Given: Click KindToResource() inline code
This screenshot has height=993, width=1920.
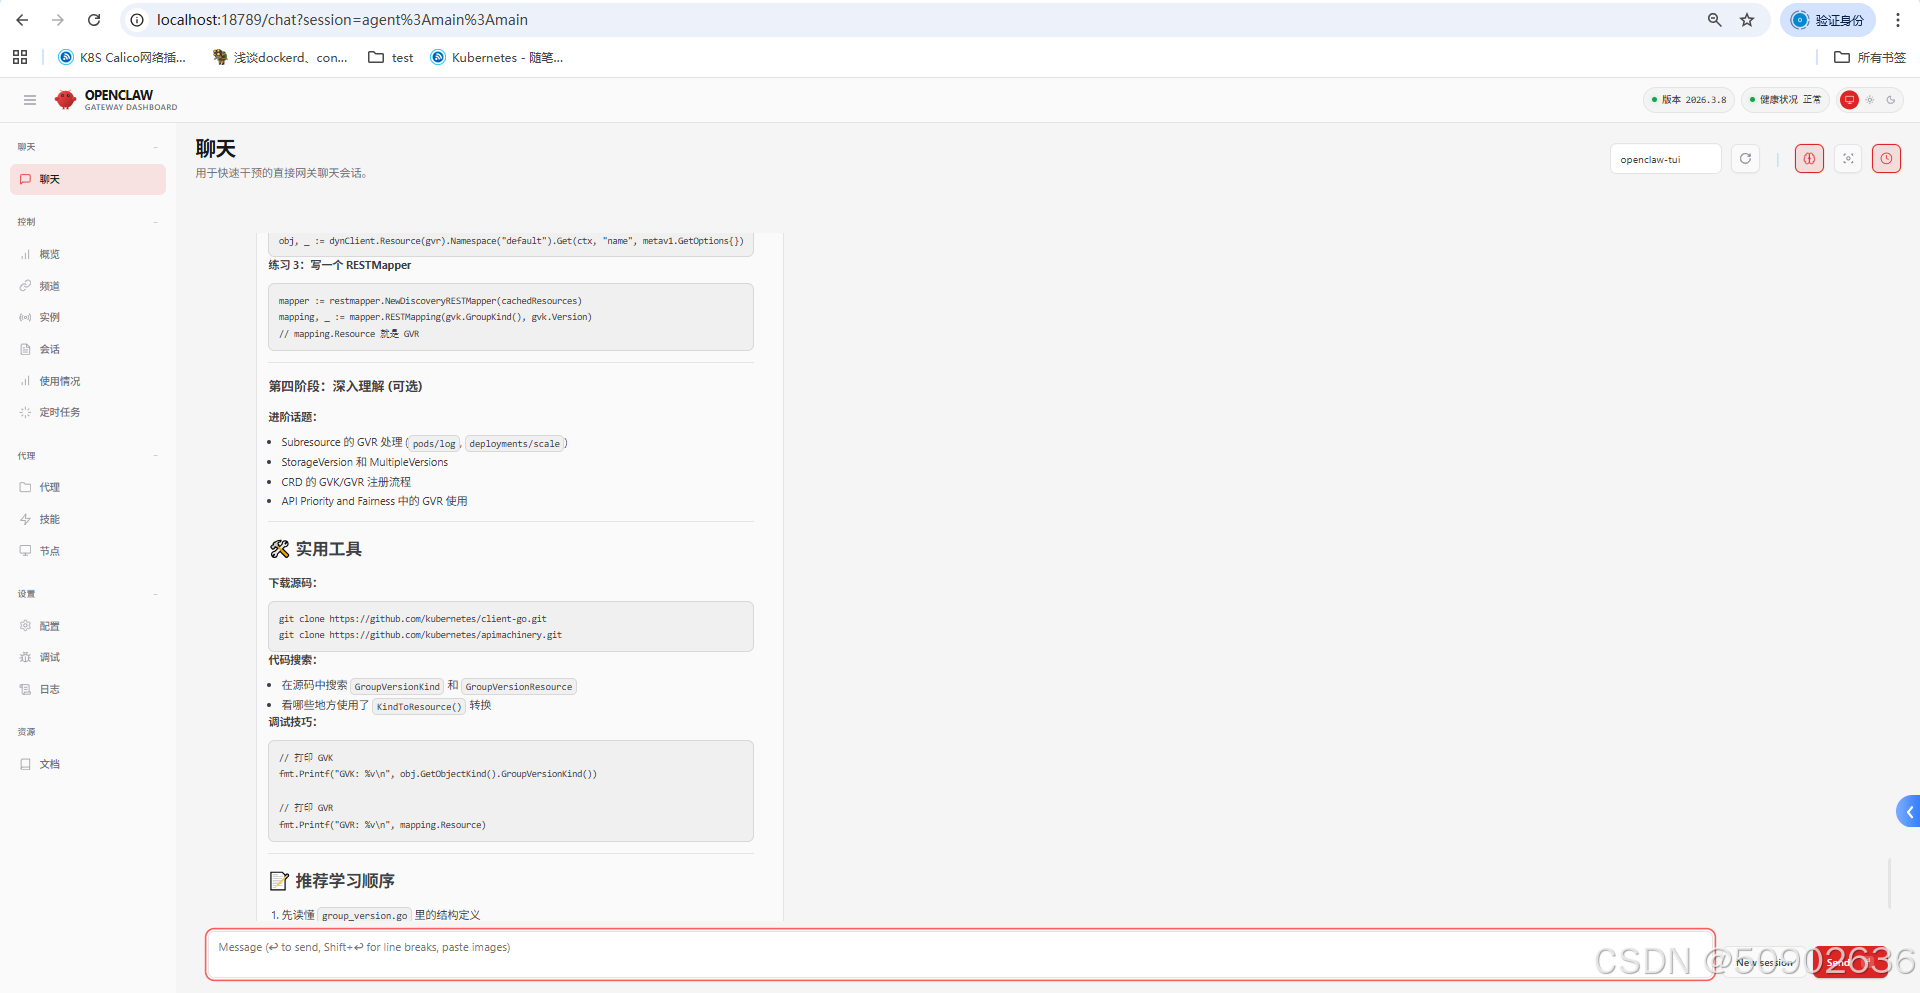Looking at the screenshot, I should click(x=419, y=706).
